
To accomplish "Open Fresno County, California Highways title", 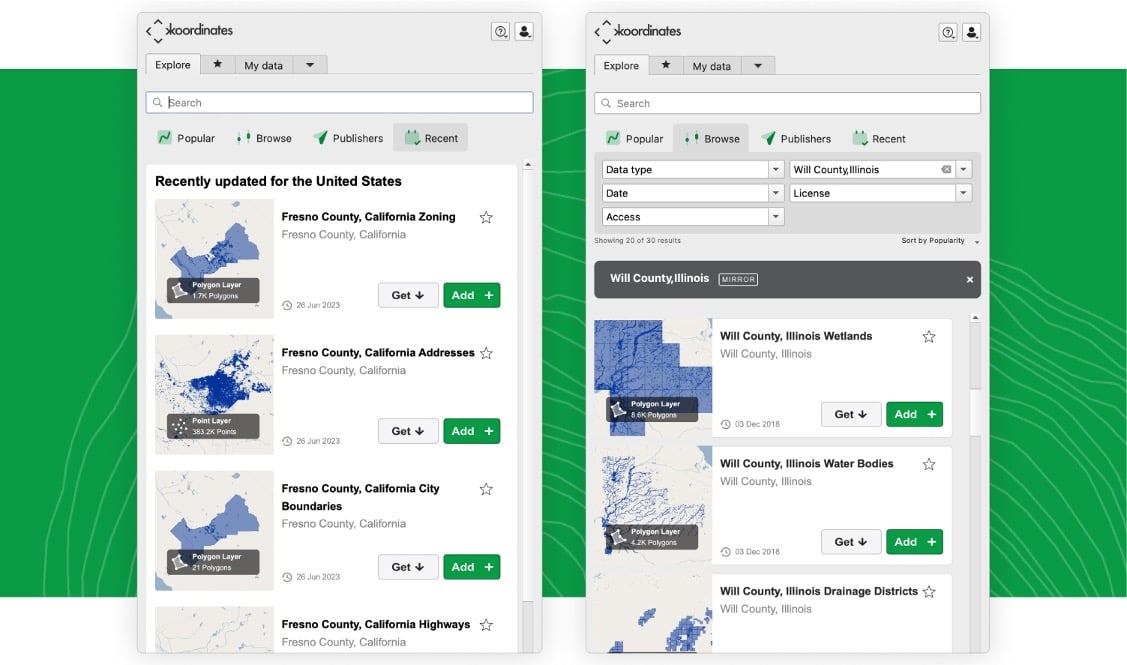I will 376,625.
